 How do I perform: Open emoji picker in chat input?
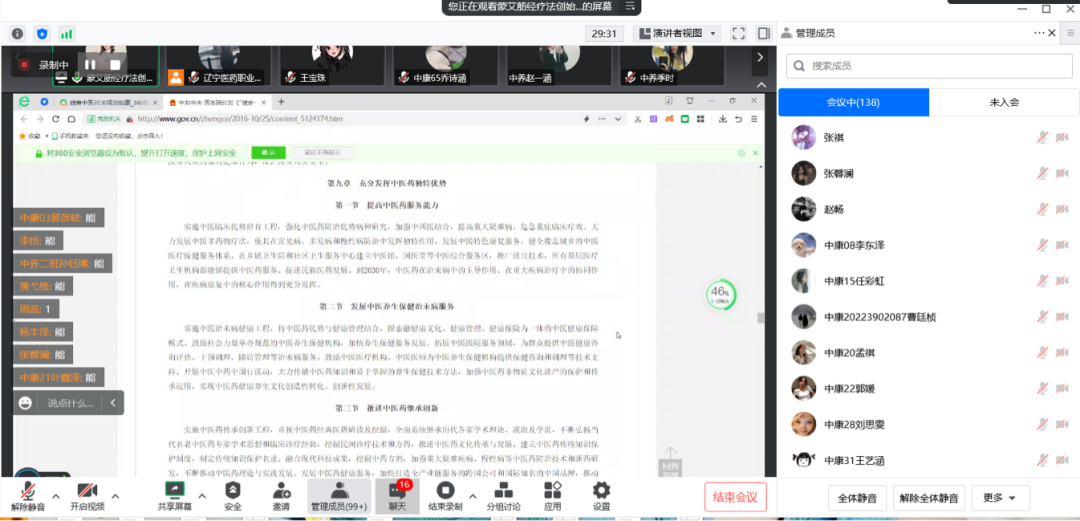click(25, 402)
